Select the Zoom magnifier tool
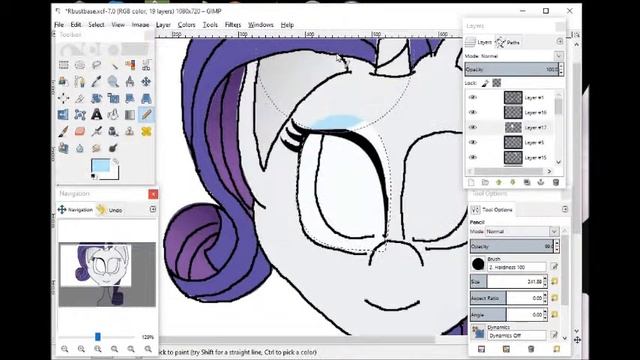 [113, 81]
